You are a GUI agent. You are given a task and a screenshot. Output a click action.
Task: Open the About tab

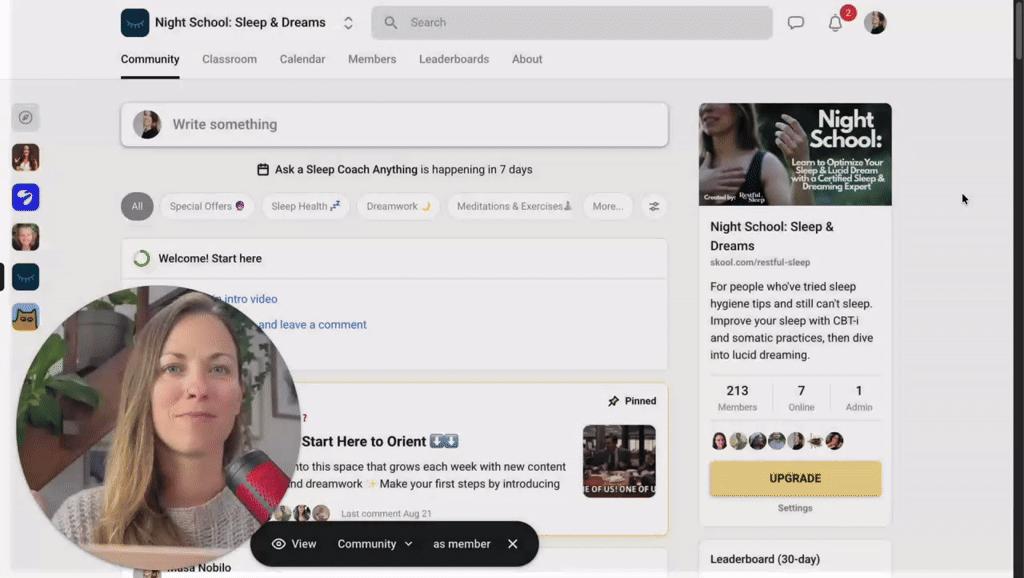(527, 59)
